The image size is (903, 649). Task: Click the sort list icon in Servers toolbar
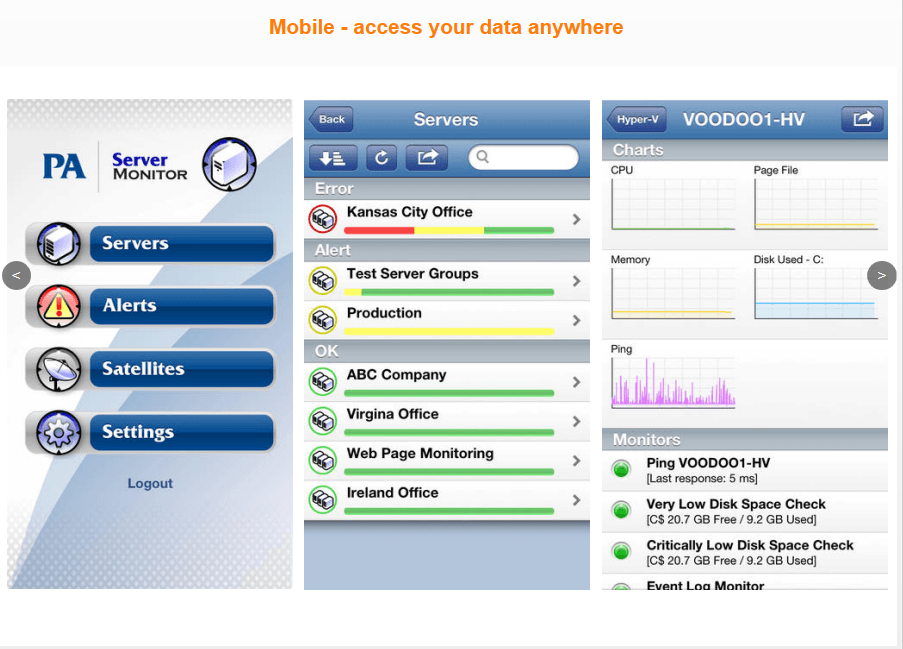click(x=333, y=158)
